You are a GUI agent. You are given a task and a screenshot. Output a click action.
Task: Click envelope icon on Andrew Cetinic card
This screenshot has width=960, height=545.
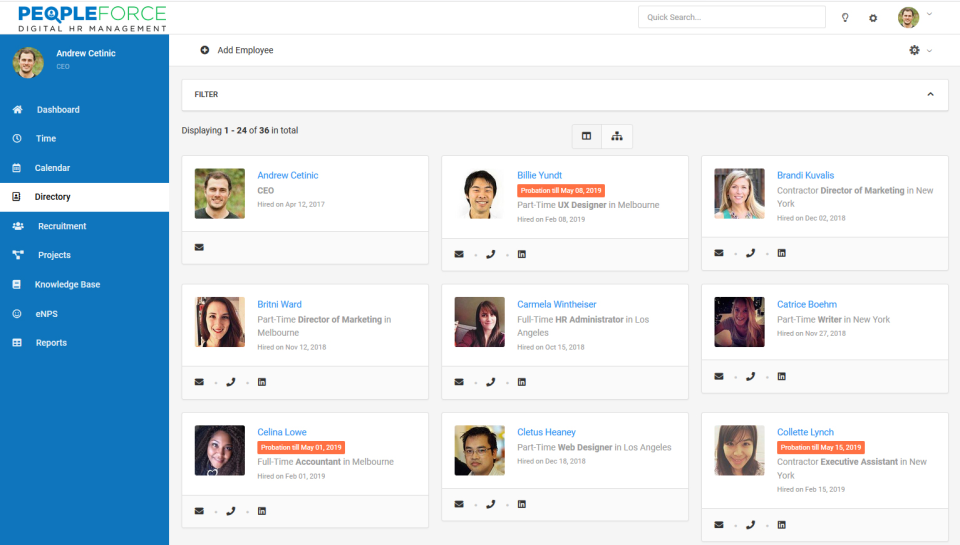(x=199, y=247)
